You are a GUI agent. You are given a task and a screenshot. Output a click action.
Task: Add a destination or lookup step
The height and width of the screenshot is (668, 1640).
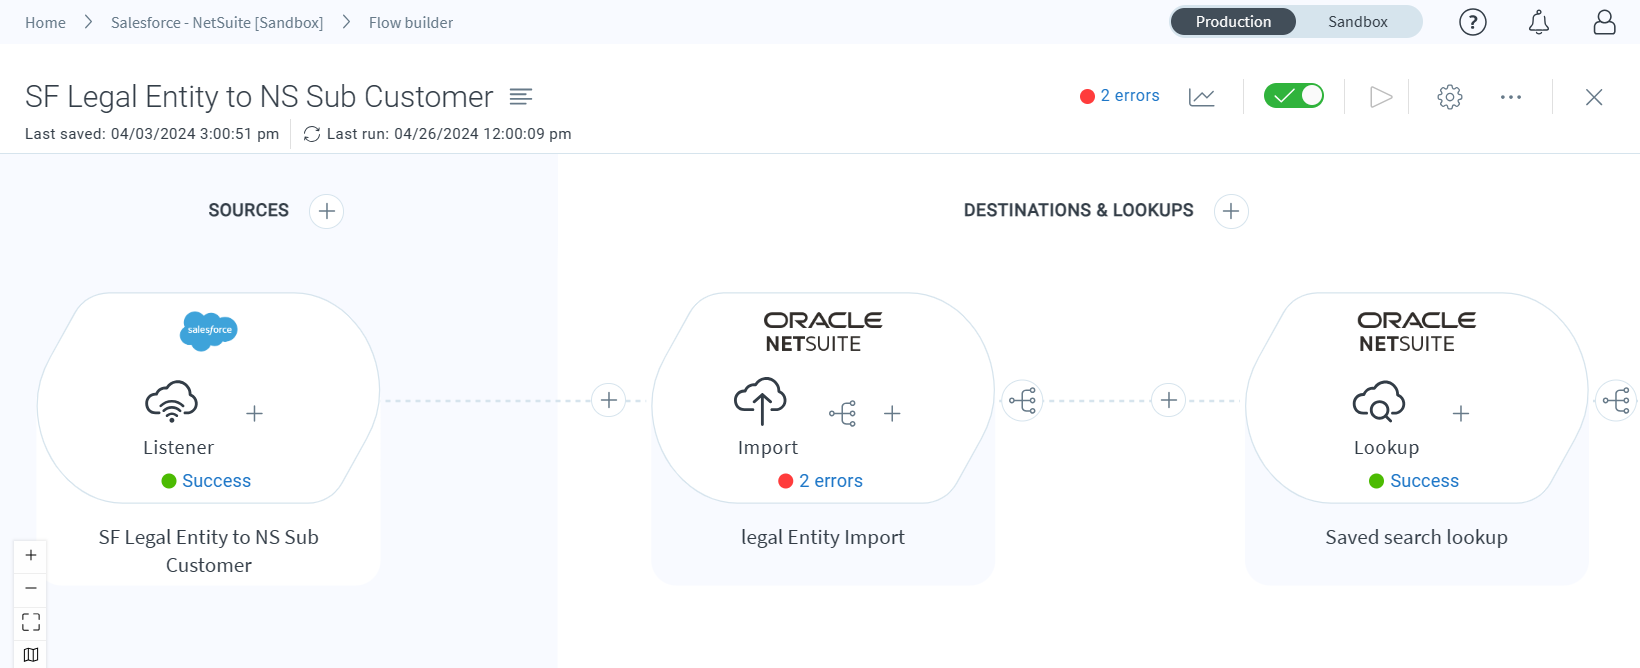(1230, 211)
